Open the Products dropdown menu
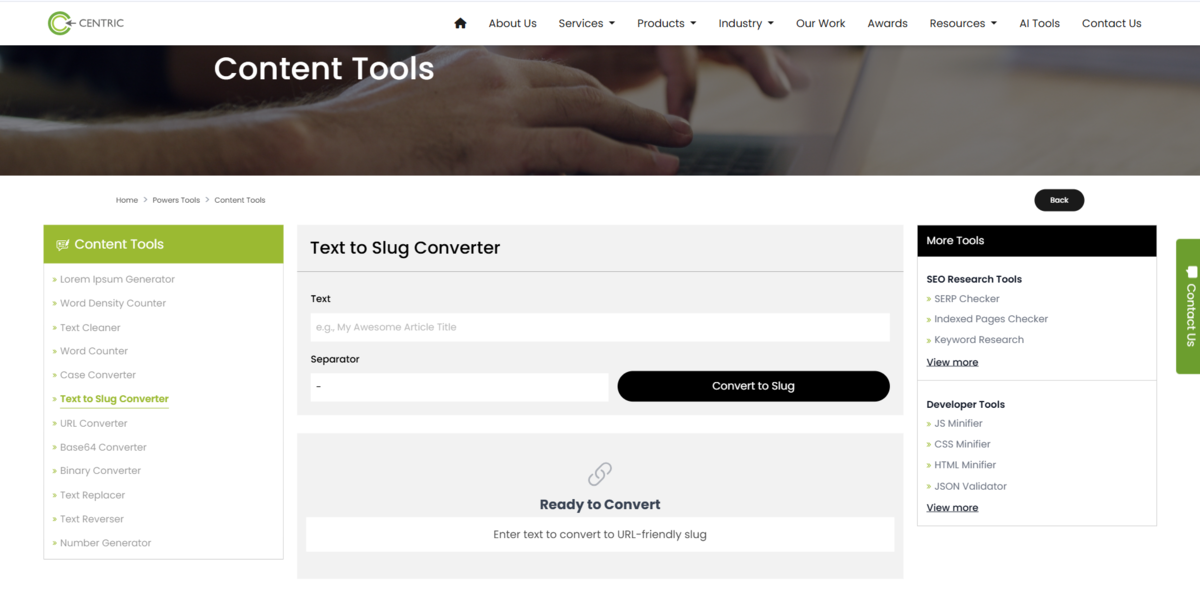Screen dimensions: 1200x596 [x=666, y=23]
